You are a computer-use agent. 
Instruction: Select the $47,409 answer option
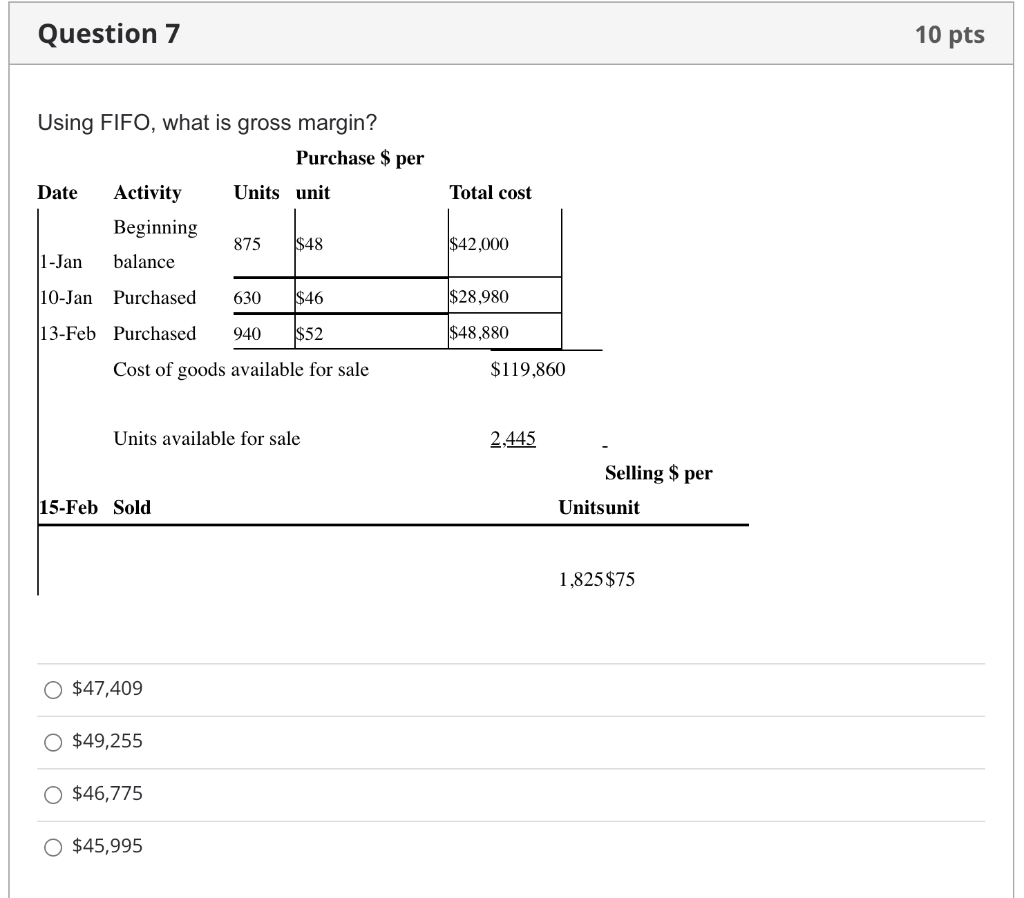tap(107, 688)
